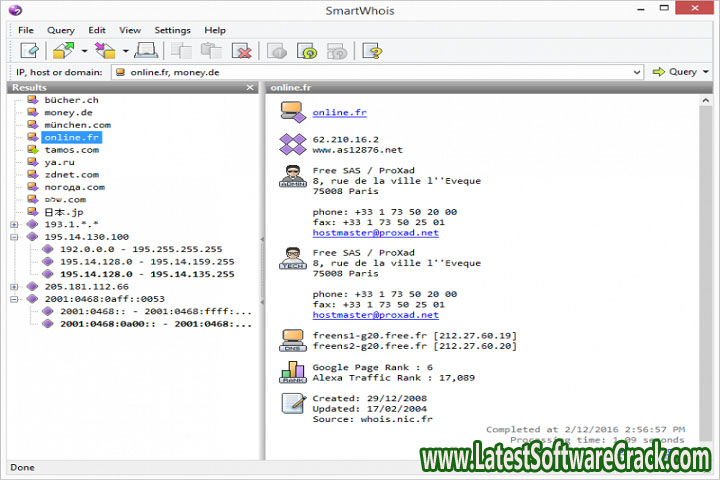
Task: Click the Paste toolbar icon
Action: 211,51
